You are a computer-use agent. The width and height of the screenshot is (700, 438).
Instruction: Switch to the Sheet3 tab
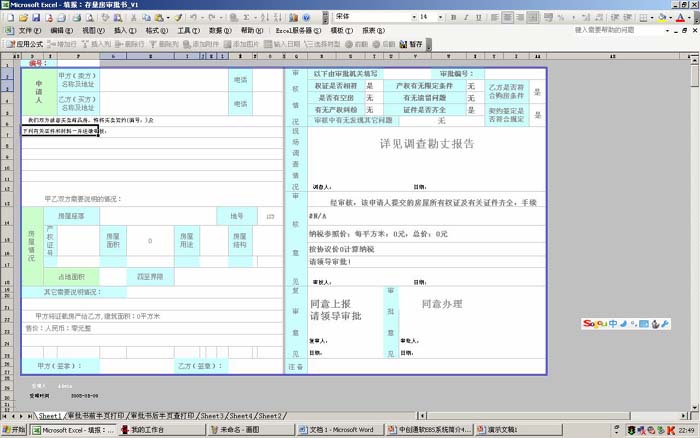click(211, 415)
